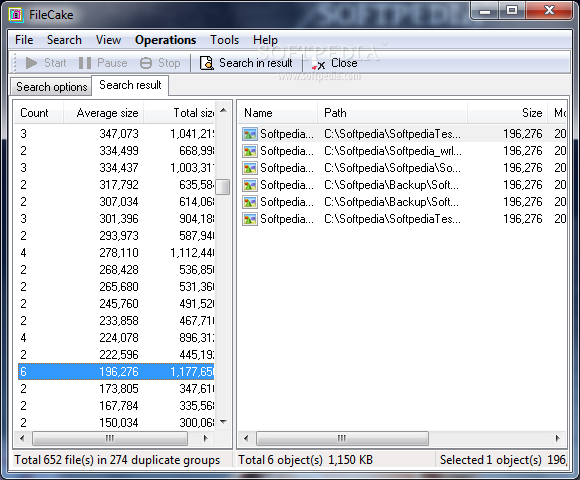Click status text Selected 1 object(s)
Viewport: 580px width, 480px height.
click(490, 460)
